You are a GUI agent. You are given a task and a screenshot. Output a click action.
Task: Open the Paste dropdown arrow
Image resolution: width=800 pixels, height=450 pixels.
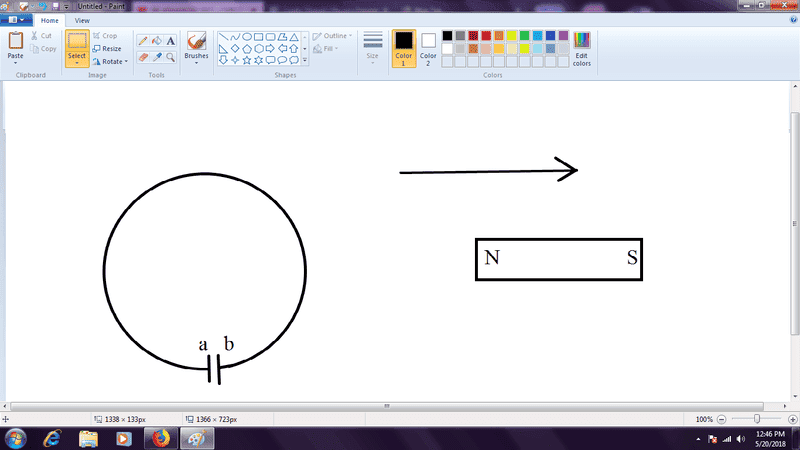tap(15, 62)
